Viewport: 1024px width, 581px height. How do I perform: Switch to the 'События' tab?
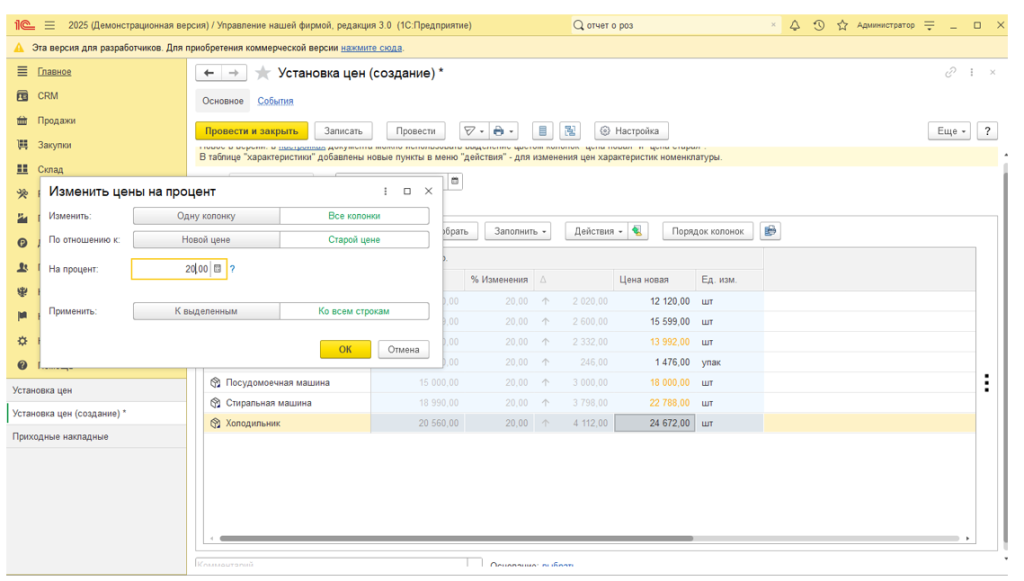point(275,101)
